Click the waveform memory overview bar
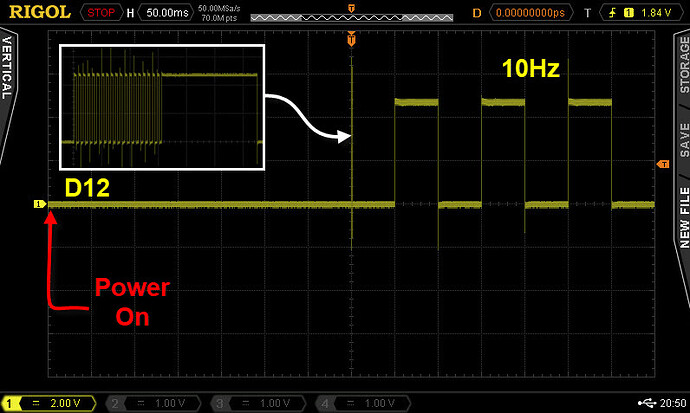This screenshot has height=413, width=690. pos(352,18)
